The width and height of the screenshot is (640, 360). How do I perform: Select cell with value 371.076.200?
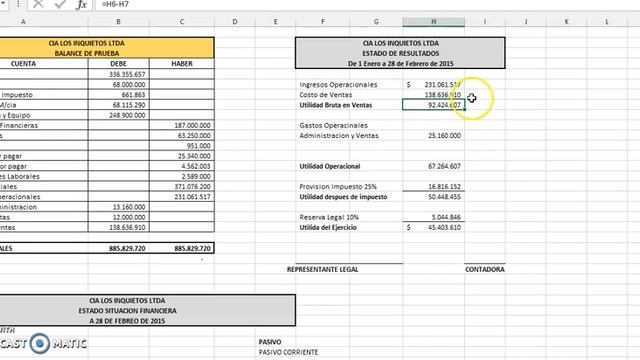pyautogui.click(x=182, y=187)
